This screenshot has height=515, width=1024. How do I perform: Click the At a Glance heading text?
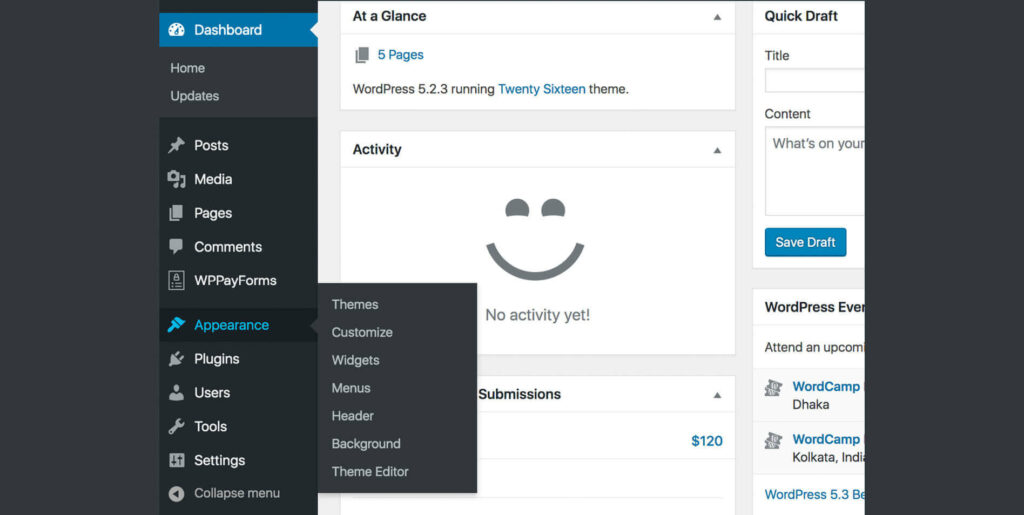click(389, 16)
